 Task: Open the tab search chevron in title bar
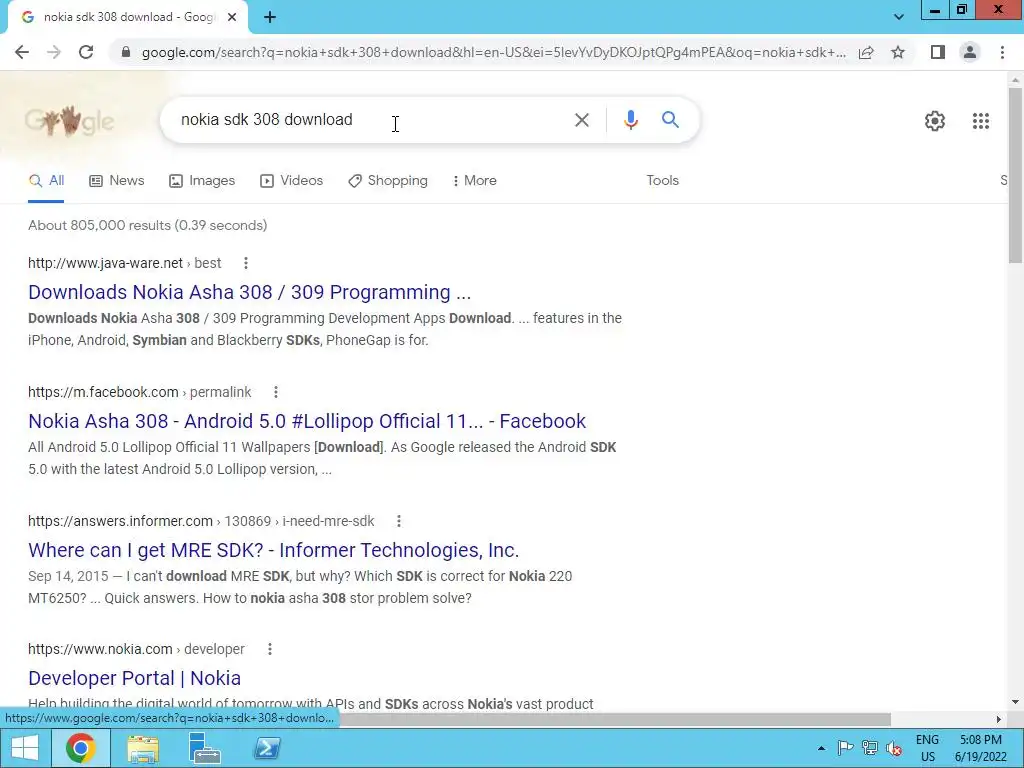899,18
